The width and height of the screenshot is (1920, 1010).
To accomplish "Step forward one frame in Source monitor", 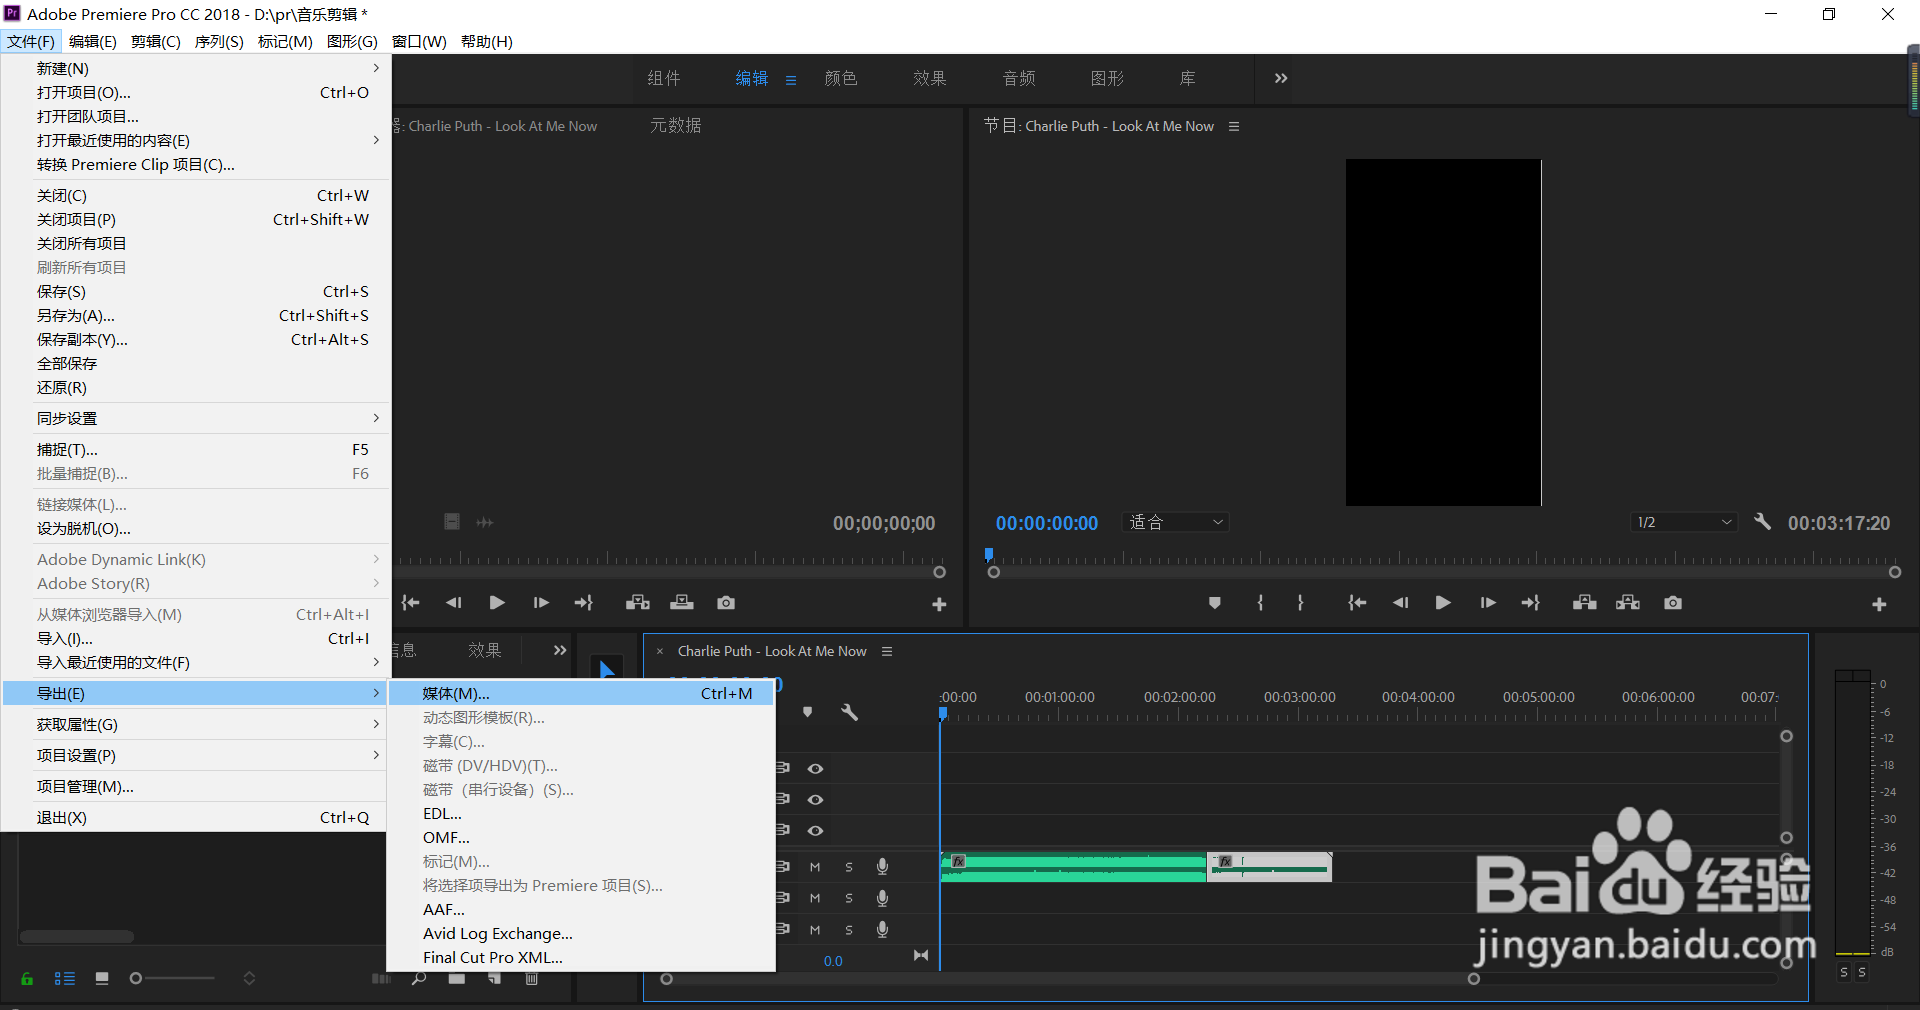I will 541,603.
